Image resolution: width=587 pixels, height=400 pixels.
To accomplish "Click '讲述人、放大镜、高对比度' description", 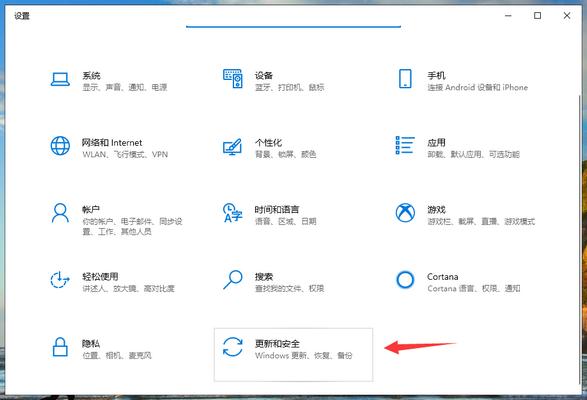I will point(128,288).
